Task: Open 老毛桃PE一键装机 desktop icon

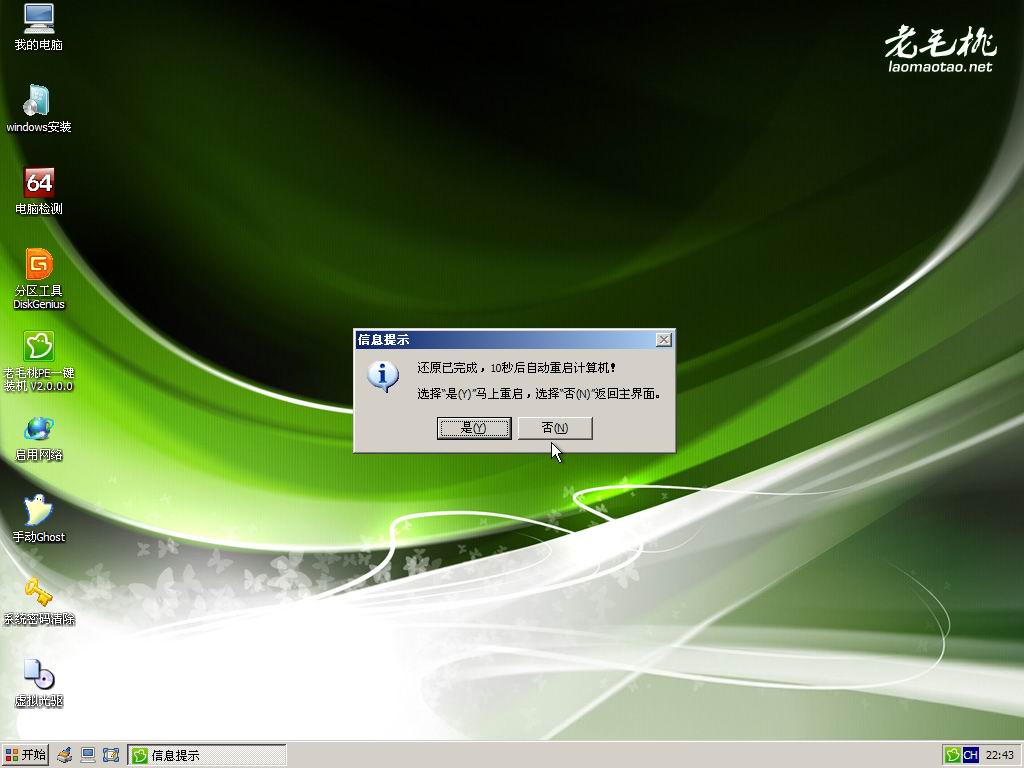Action: click(x=38, y=347)
